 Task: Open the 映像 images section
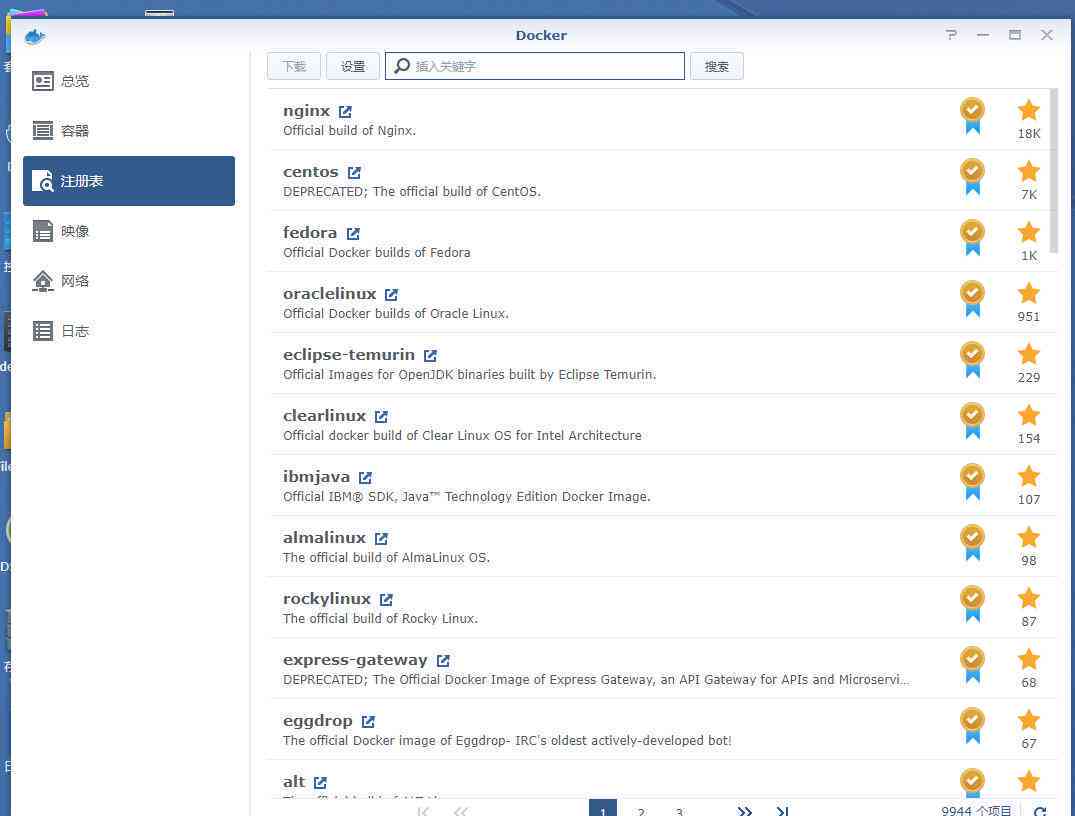coord(129,231)
